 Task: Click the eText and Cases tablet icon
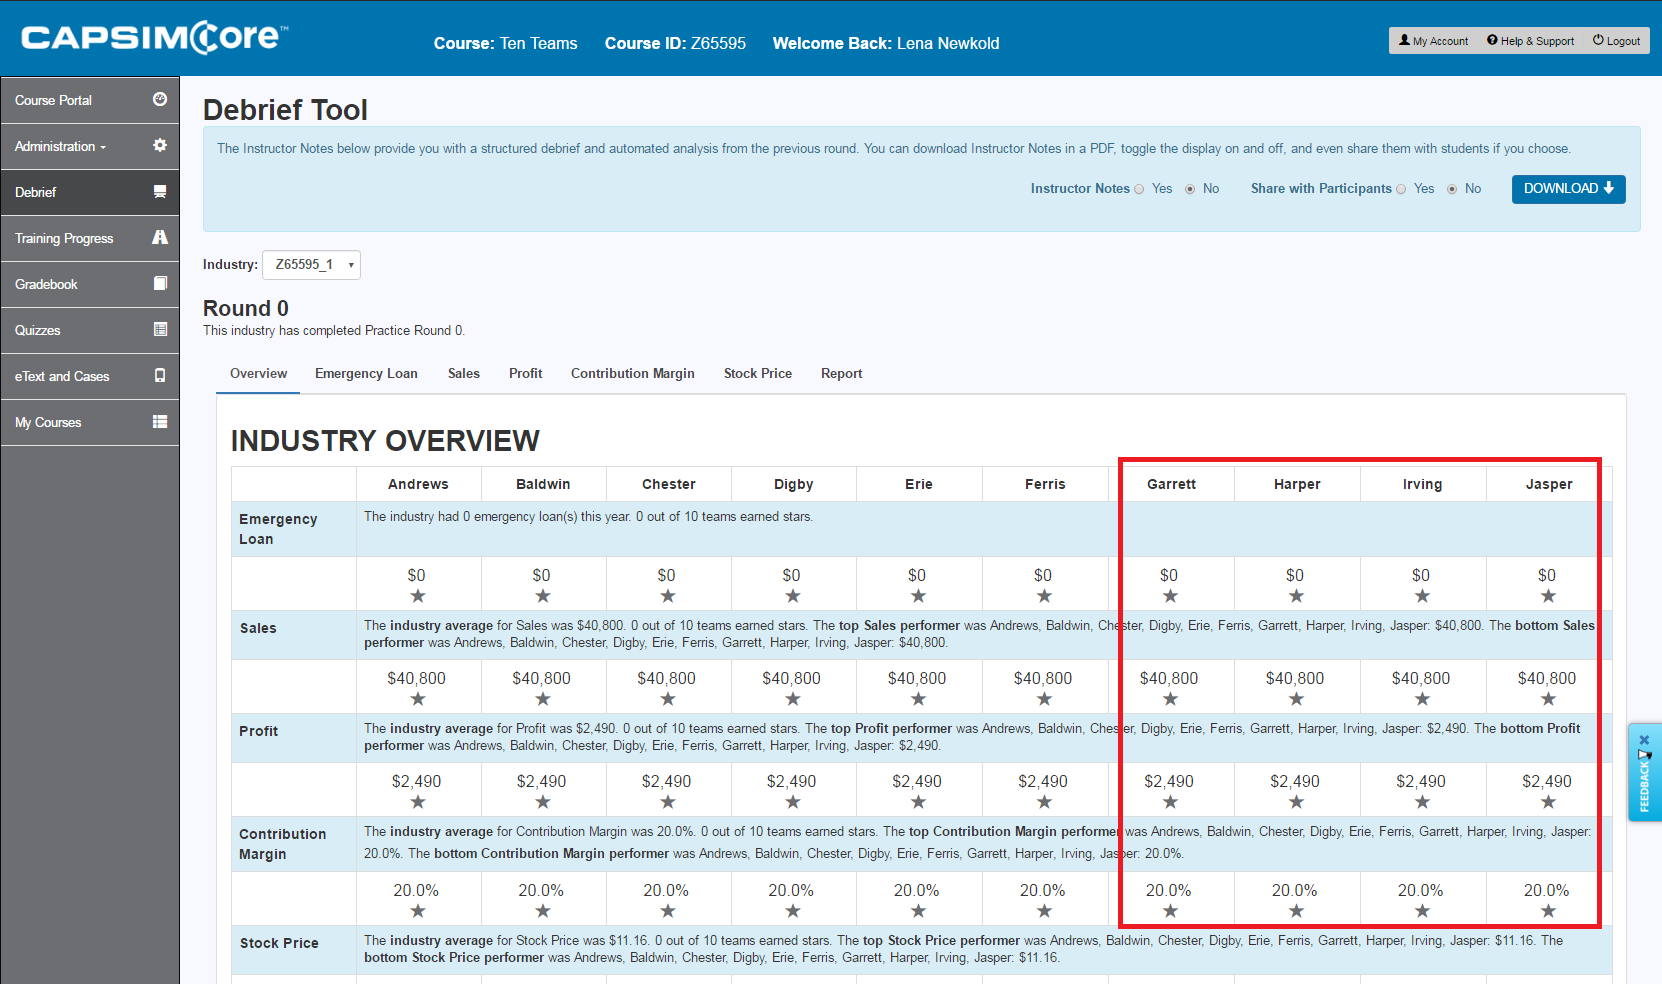pyautogui.click(x=160, y=375)
